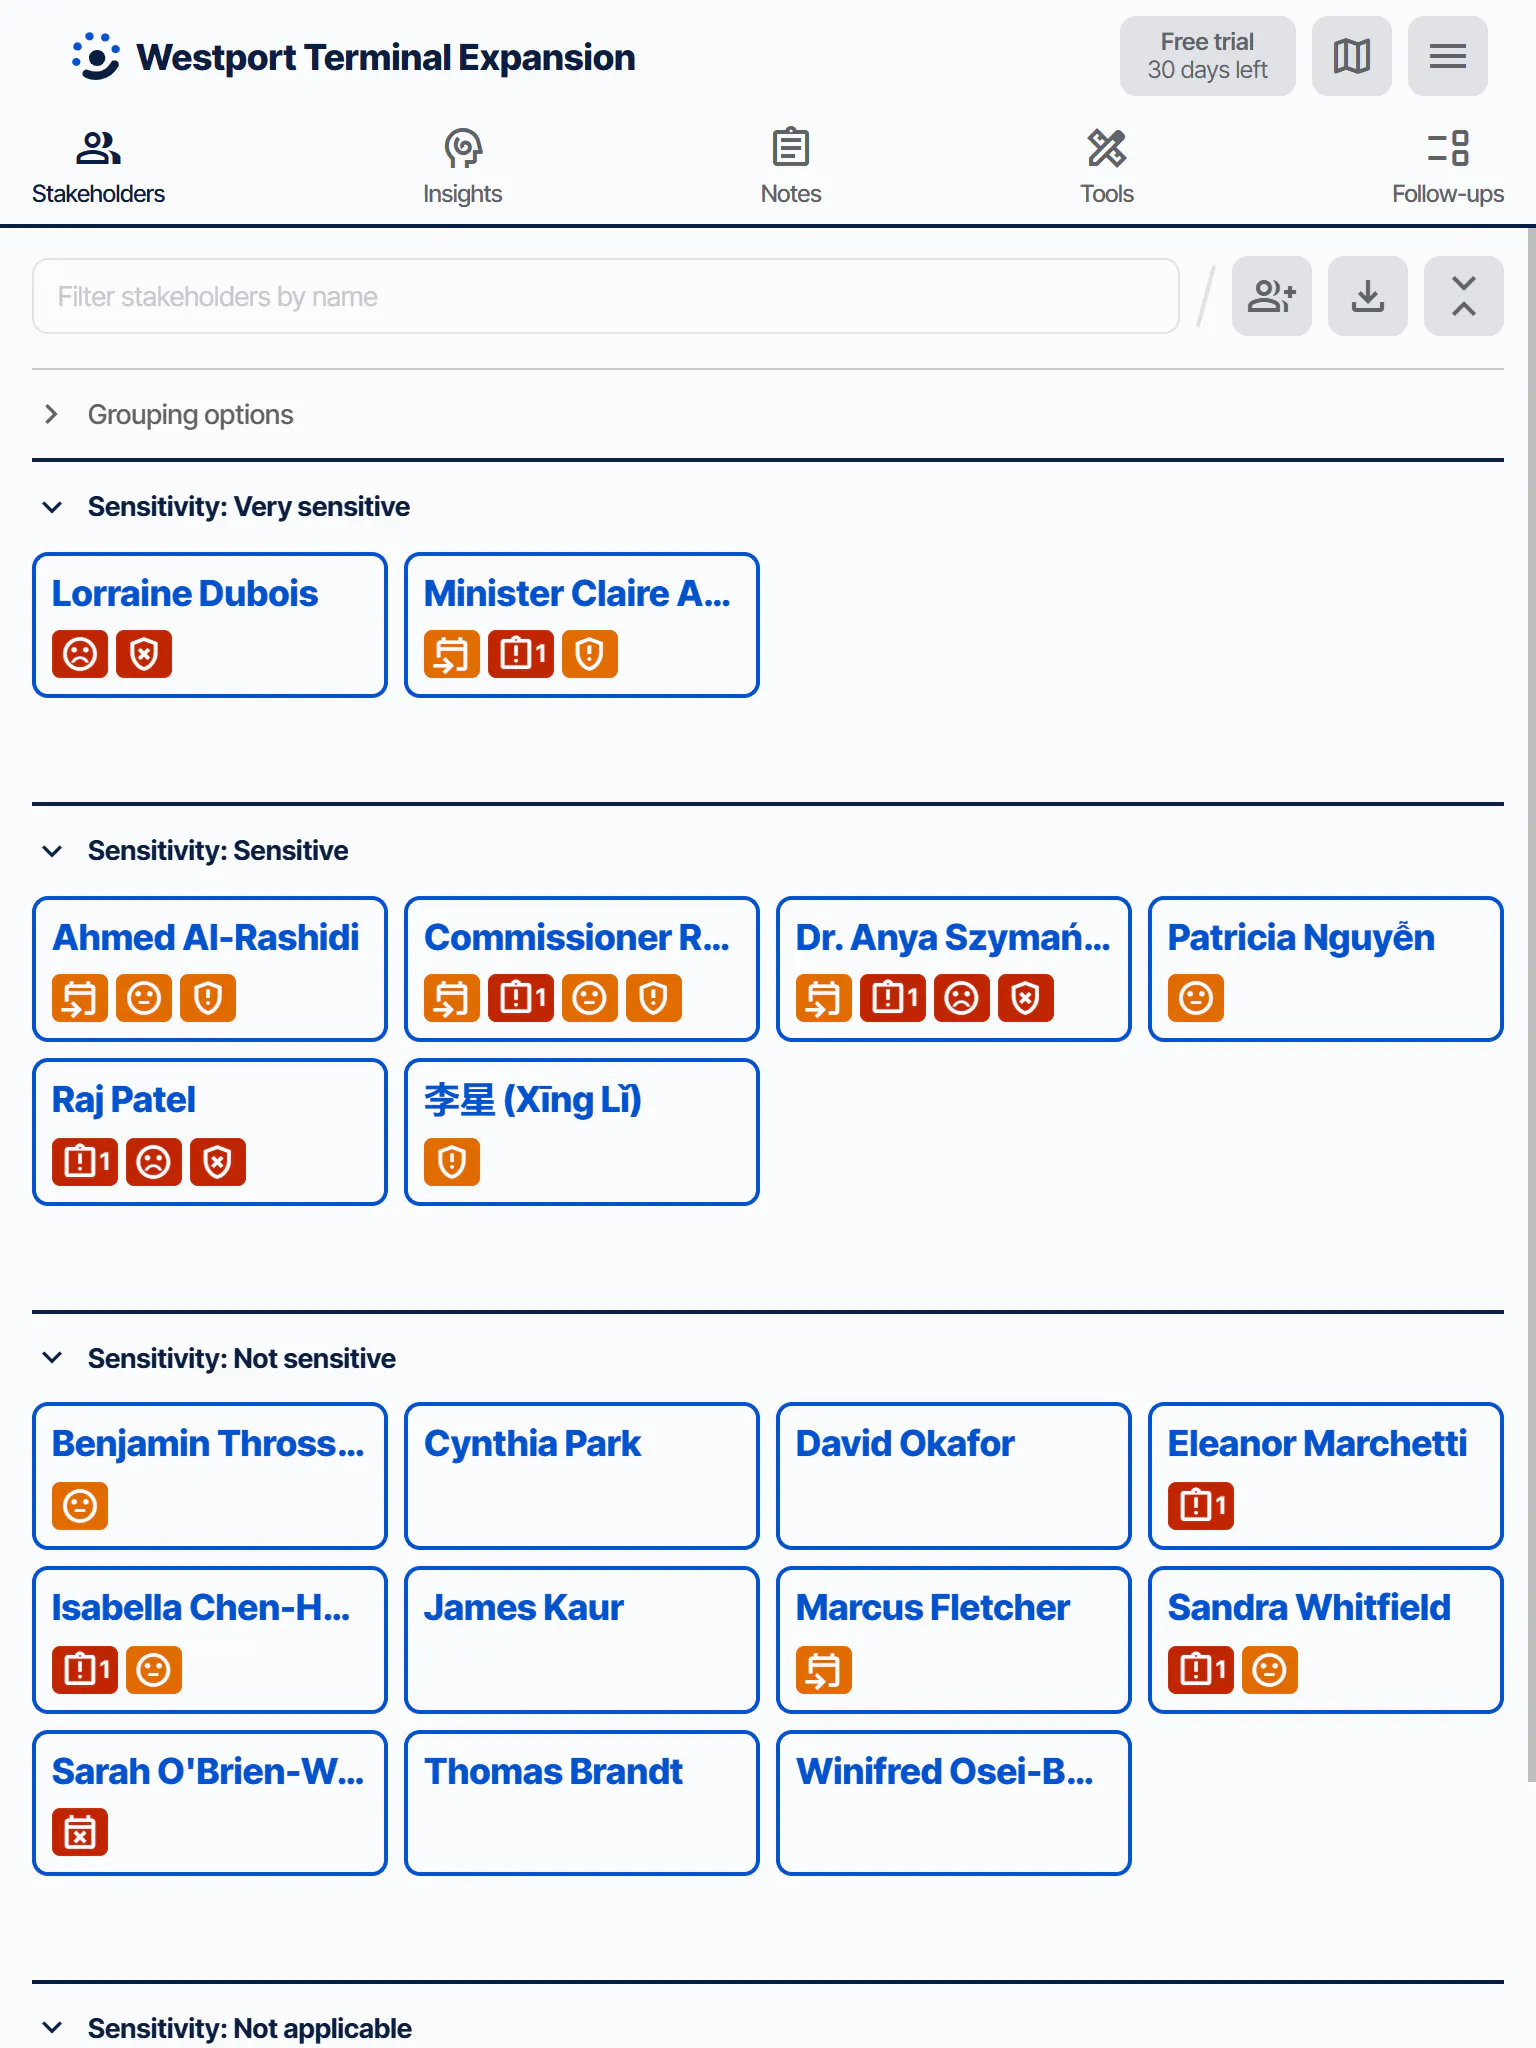The image size is (1536, 2048).
Task: Open Patricia Nguyễn's stakeholder name
Action: point(1301,938)
